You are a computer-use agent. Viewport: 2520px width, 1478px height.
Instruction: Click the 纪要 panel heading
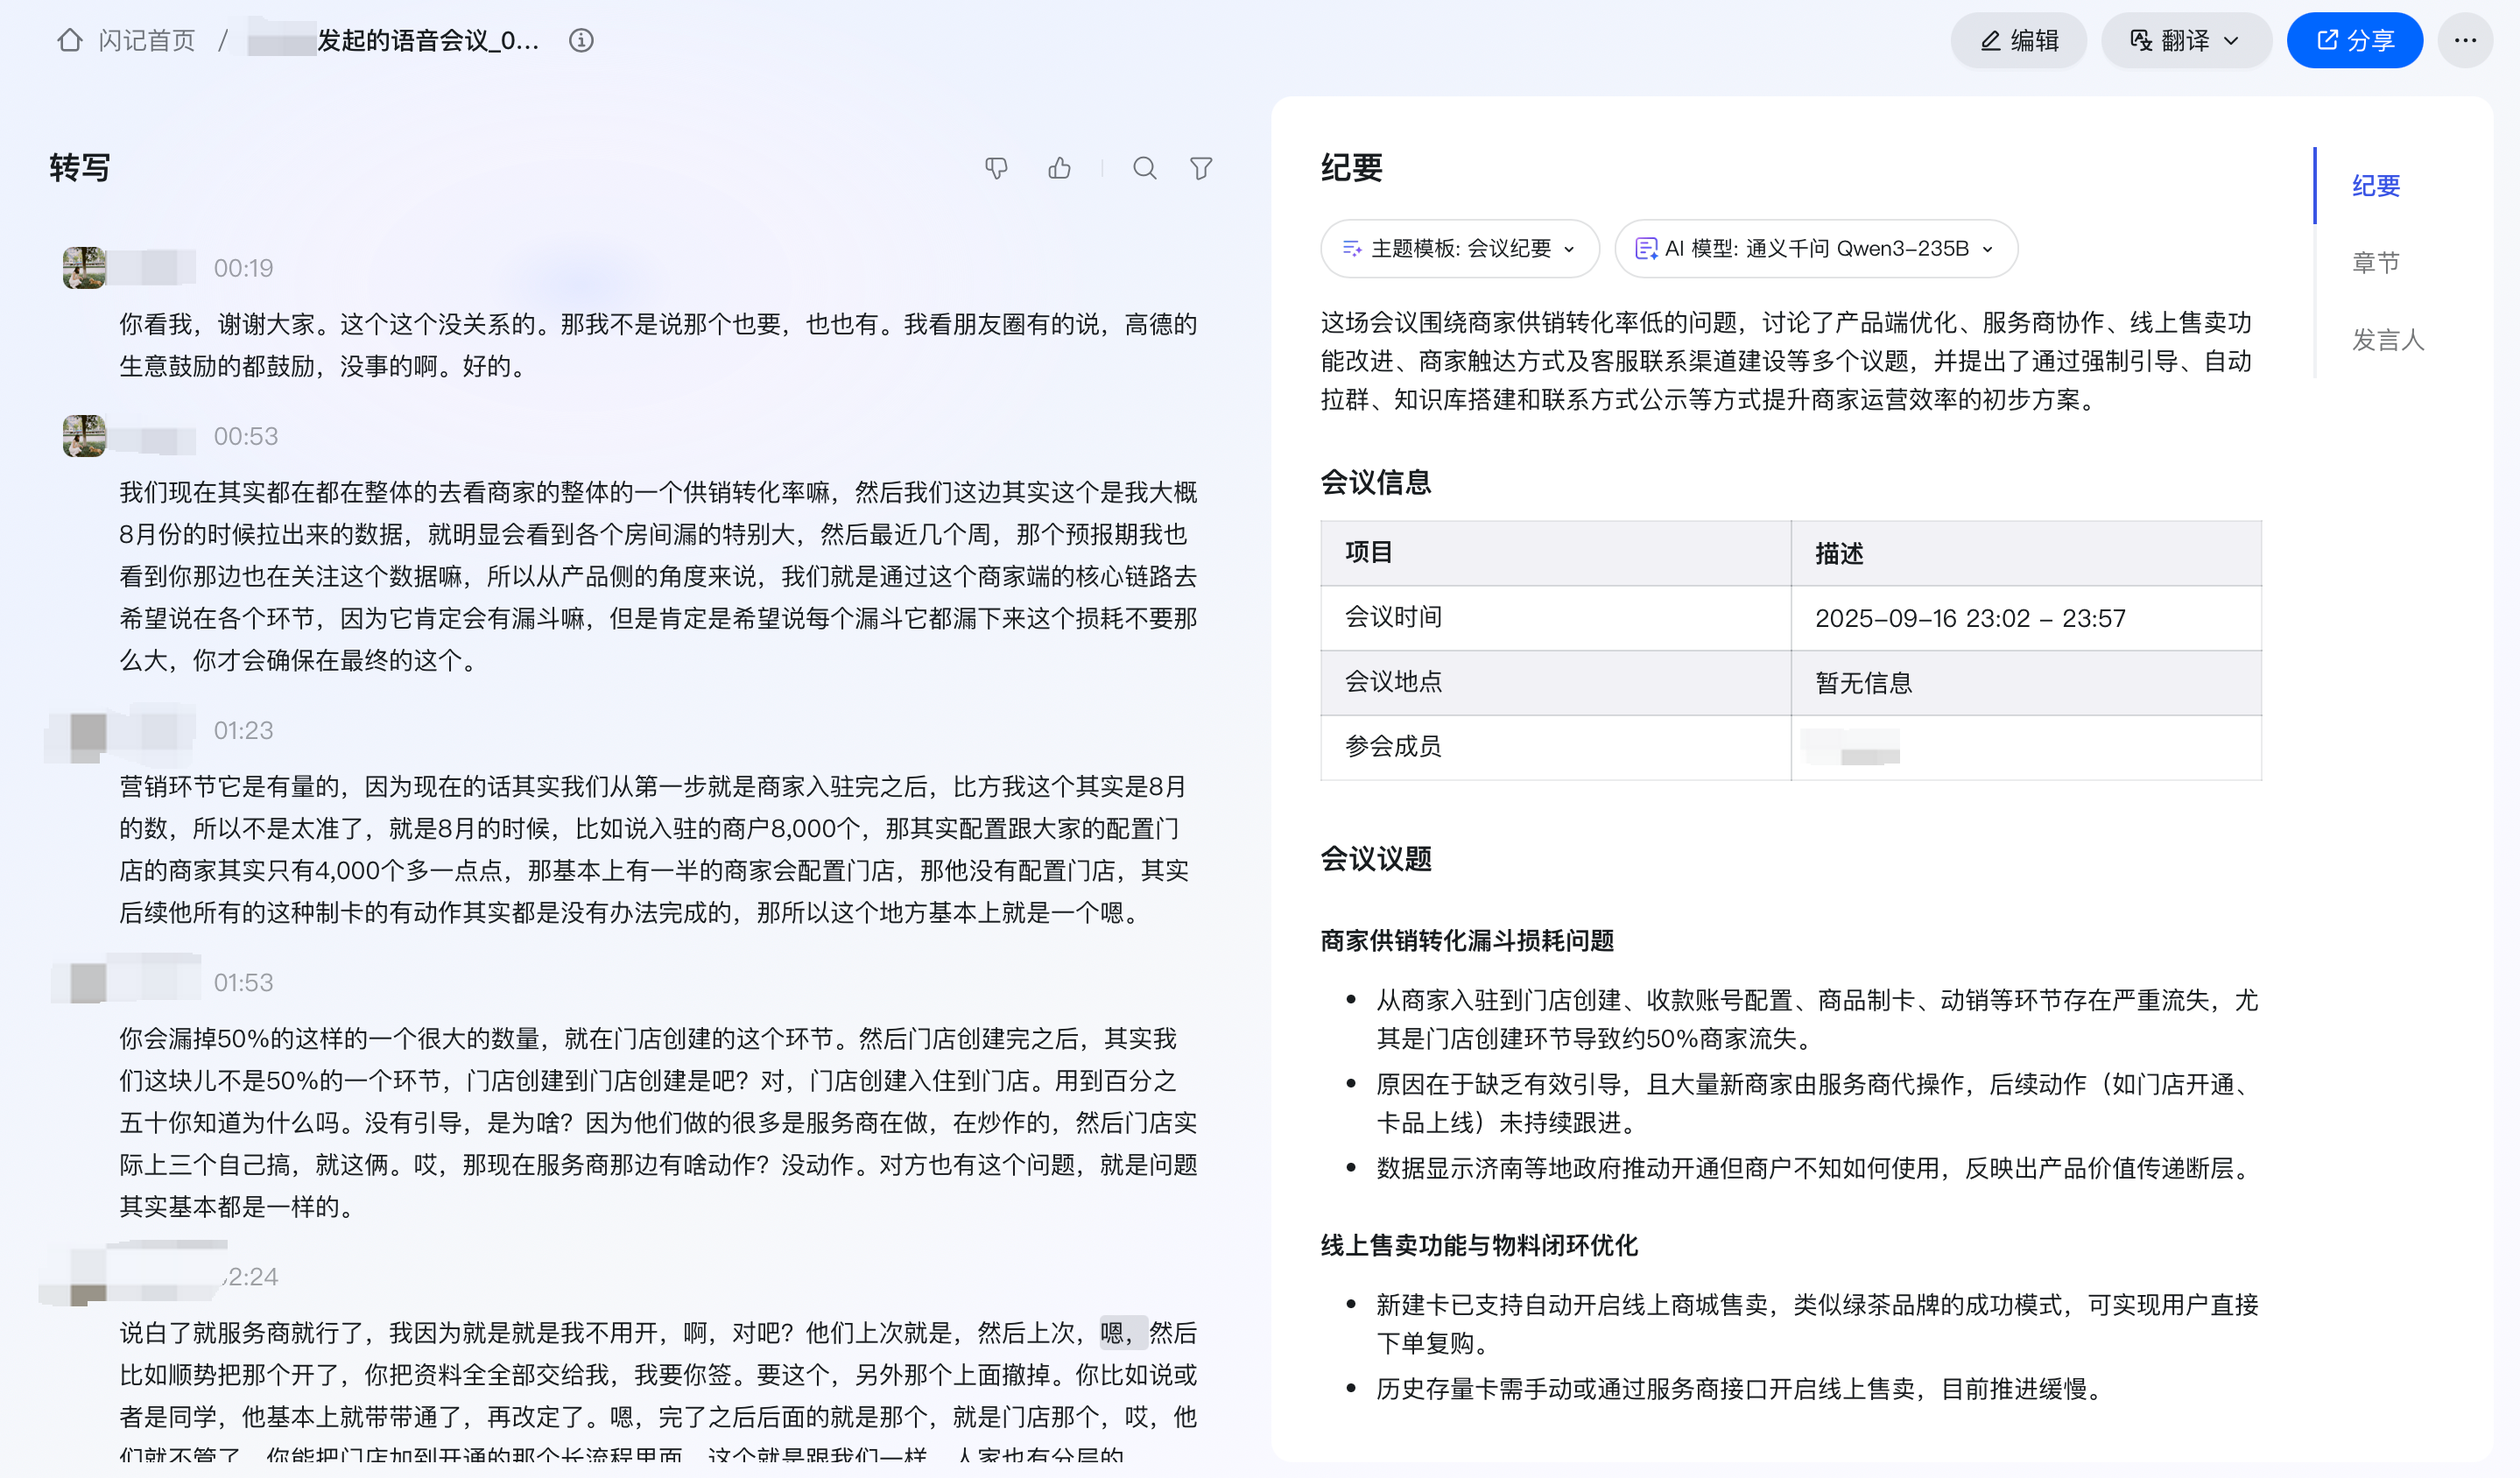[x=1351, y=168]
